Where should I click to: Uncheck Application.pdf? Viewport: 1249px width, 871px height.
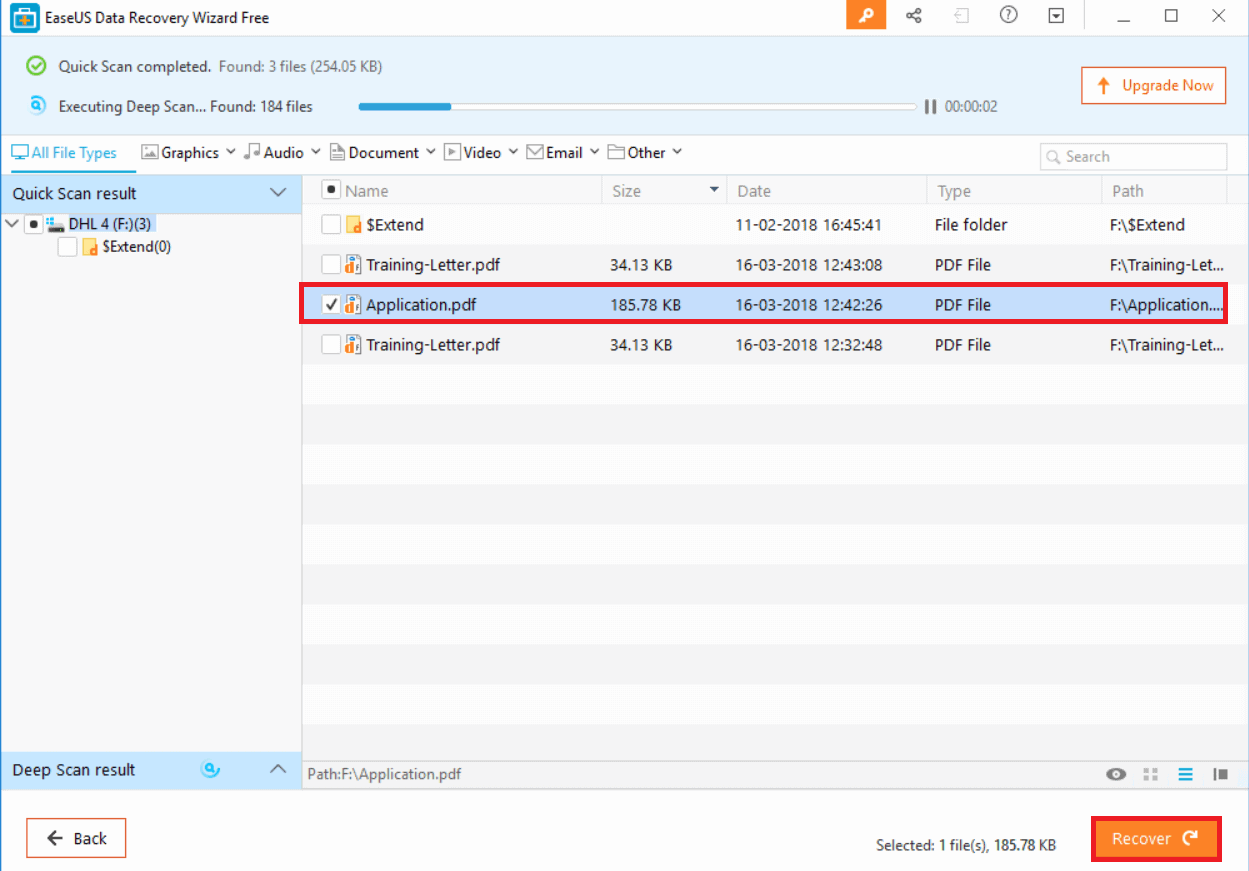click(330, 304)
